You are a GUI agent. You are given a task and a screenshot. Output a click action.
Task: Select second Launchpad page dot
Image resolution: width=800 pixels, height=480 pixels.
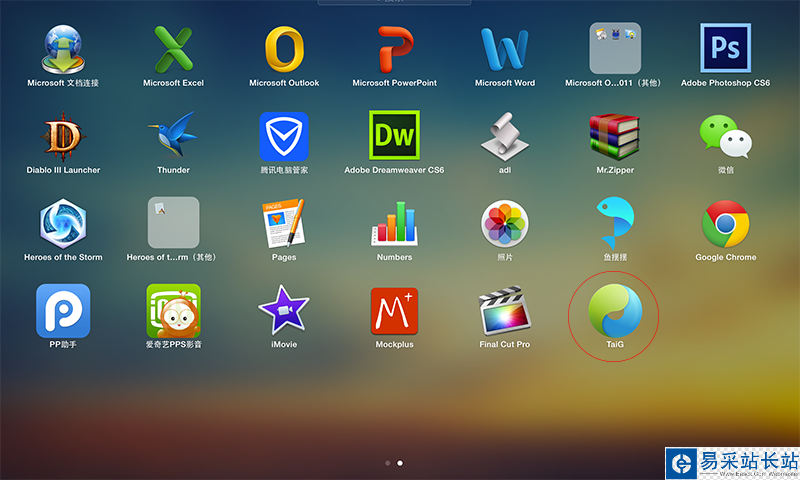(400, 463)
